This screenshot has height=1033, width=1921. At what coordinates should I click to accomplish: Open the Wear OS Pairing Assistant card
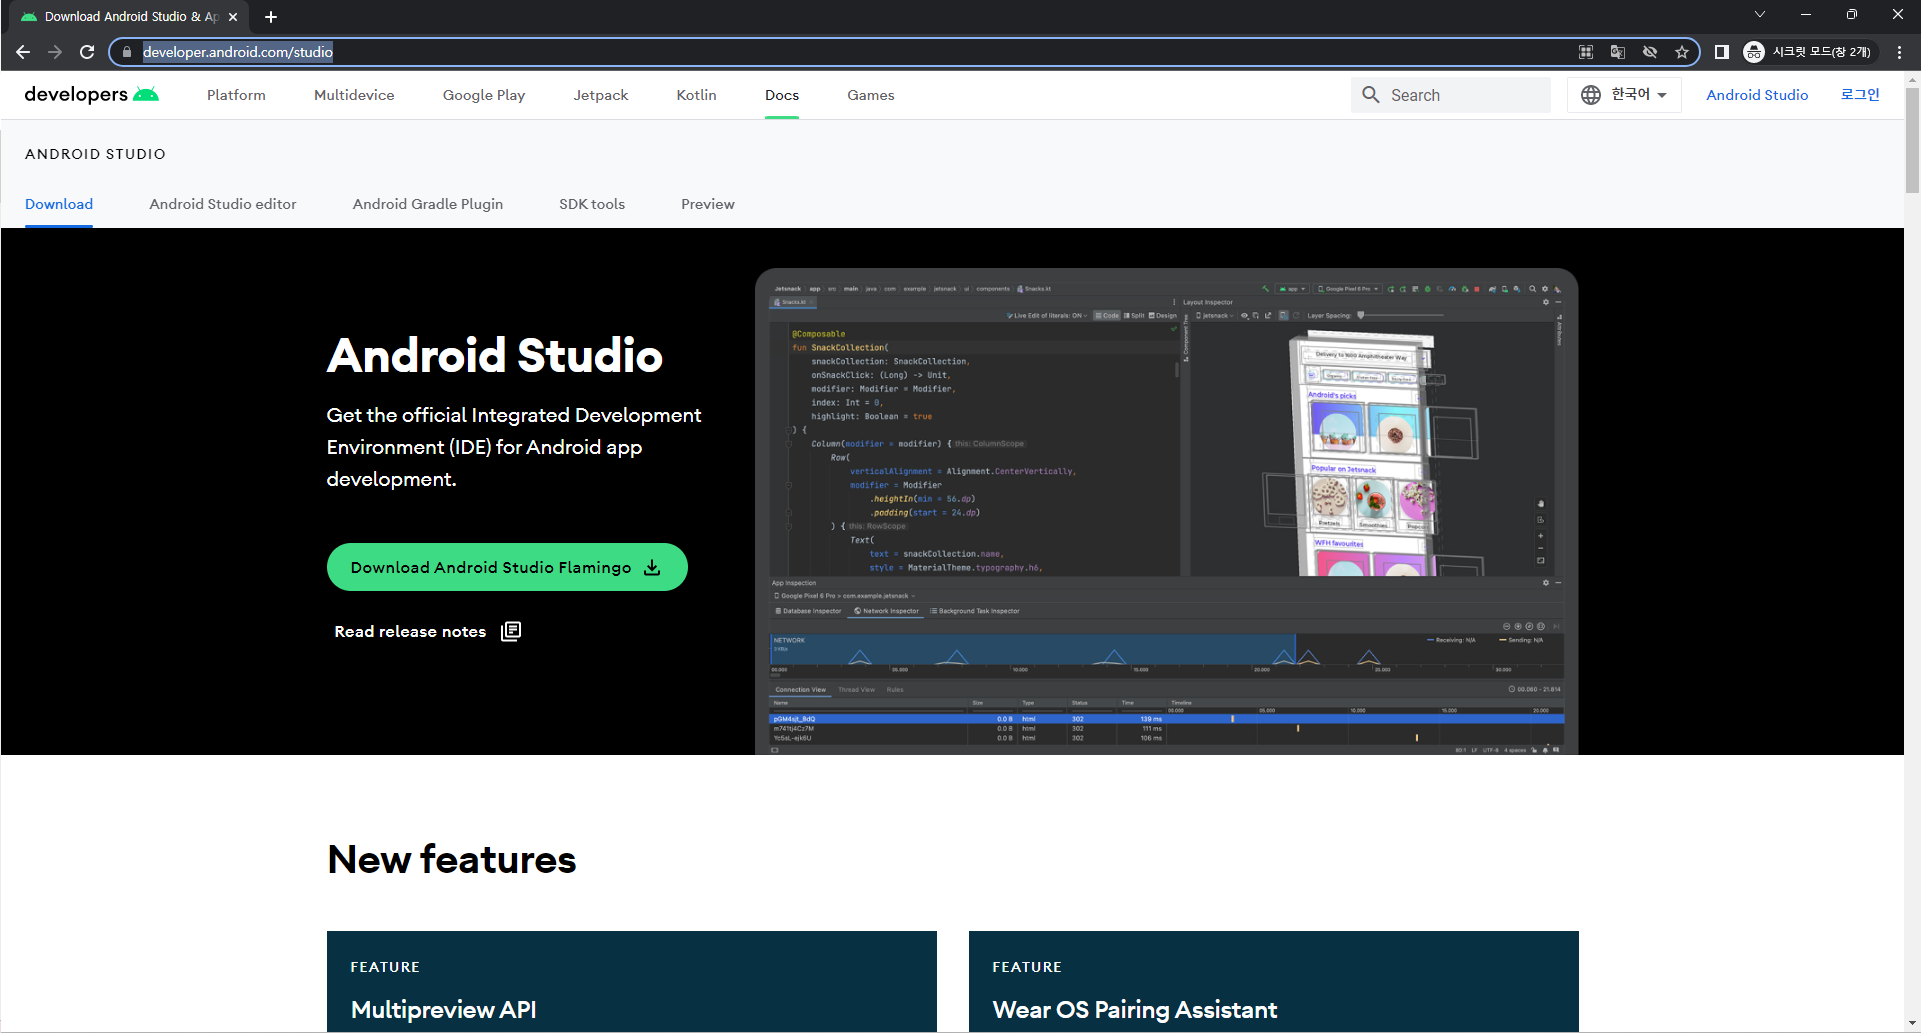point(1274,982)
